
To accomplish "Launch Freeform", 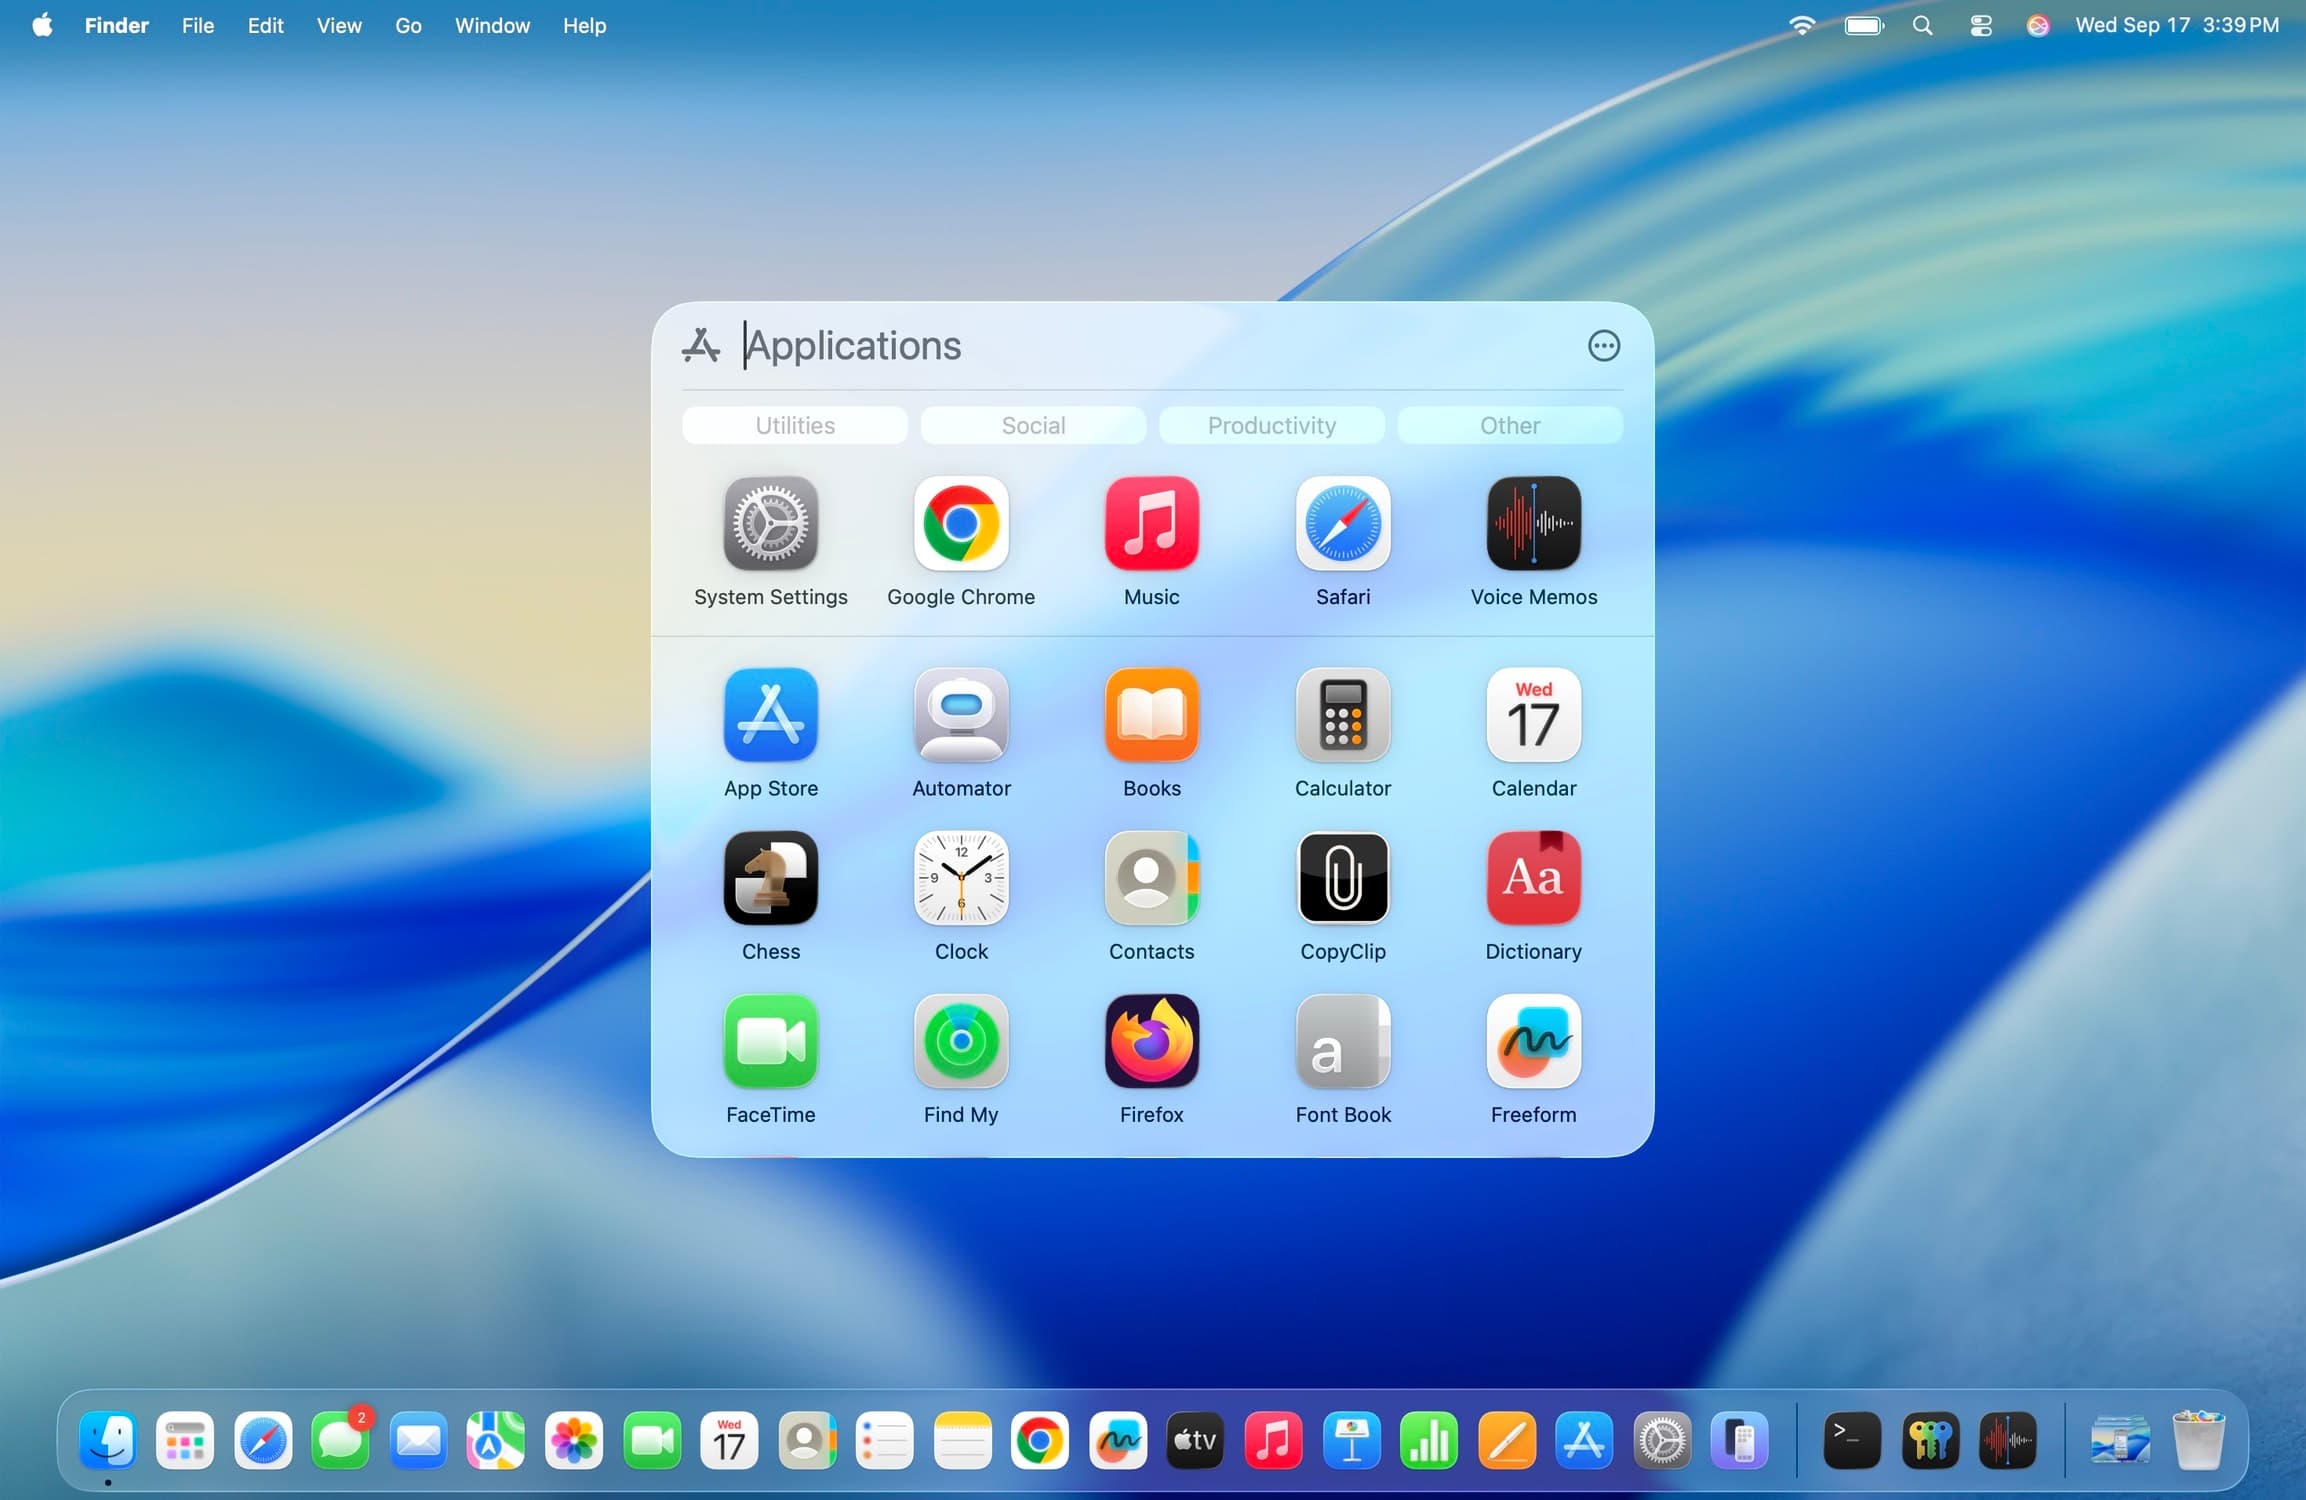I will (x=1532, y=1042).
